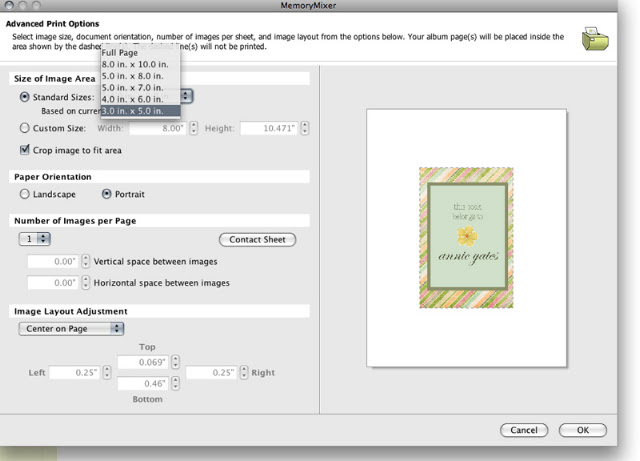This screenshot has height=461, width=640.
Task: Pick 5.0 in. x 7.0 in. size
Action: [x=140, y=87]
